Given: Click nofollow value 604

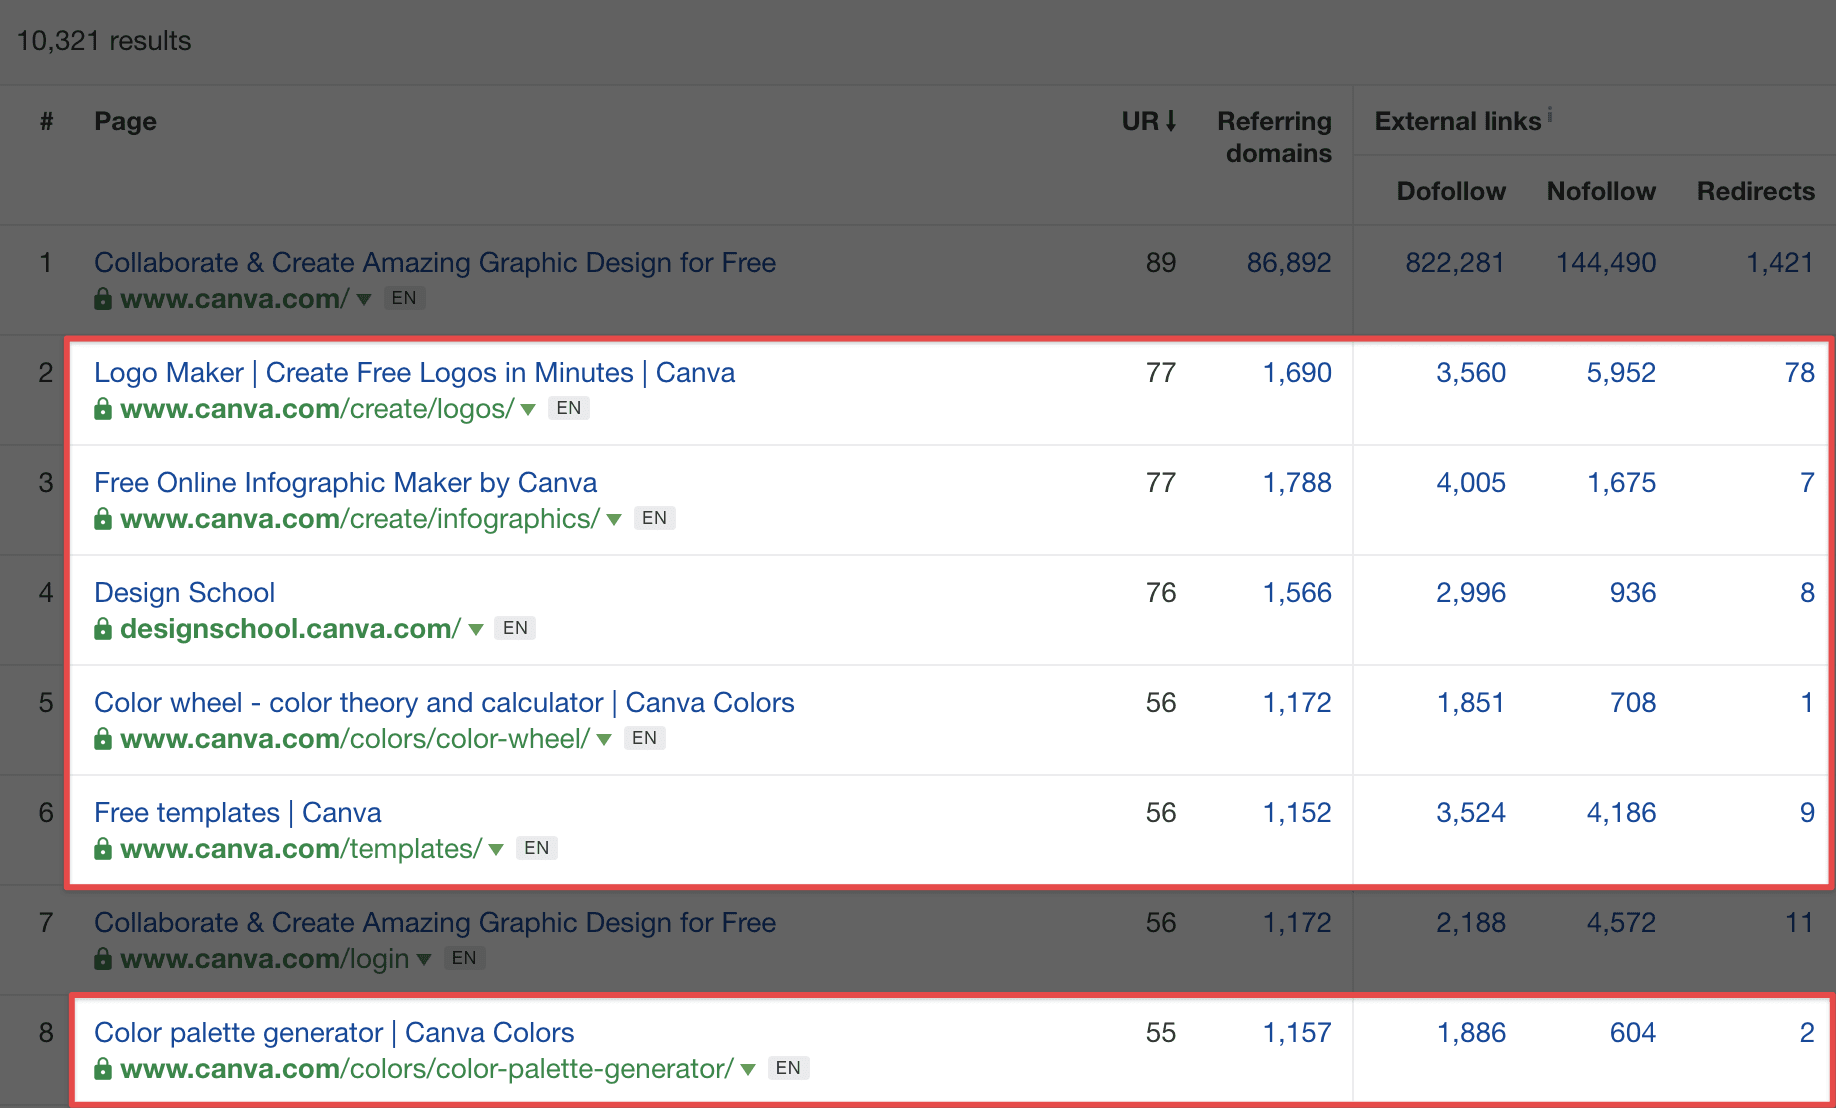Looking at the screenshot, I should click(1633, 1033).
